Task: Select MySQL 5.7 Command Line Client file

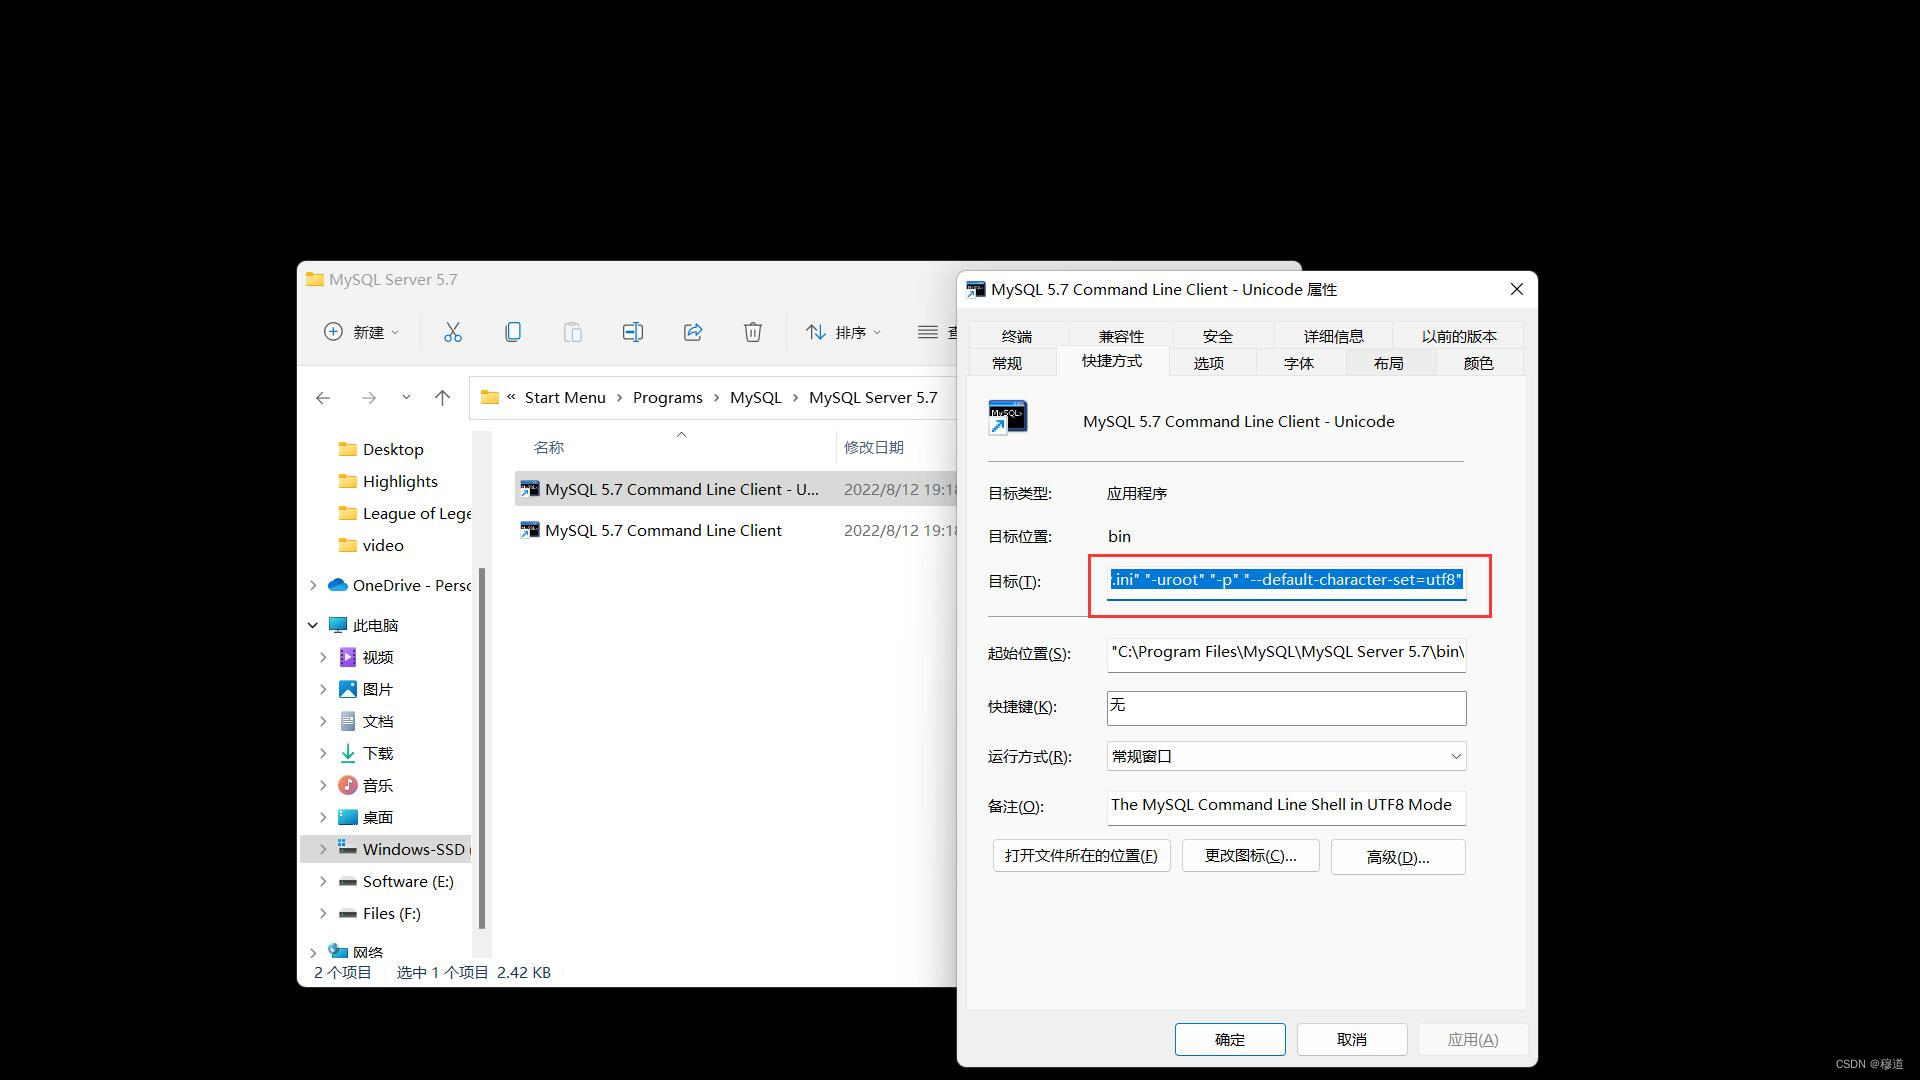Action: [x=662, y=530]
